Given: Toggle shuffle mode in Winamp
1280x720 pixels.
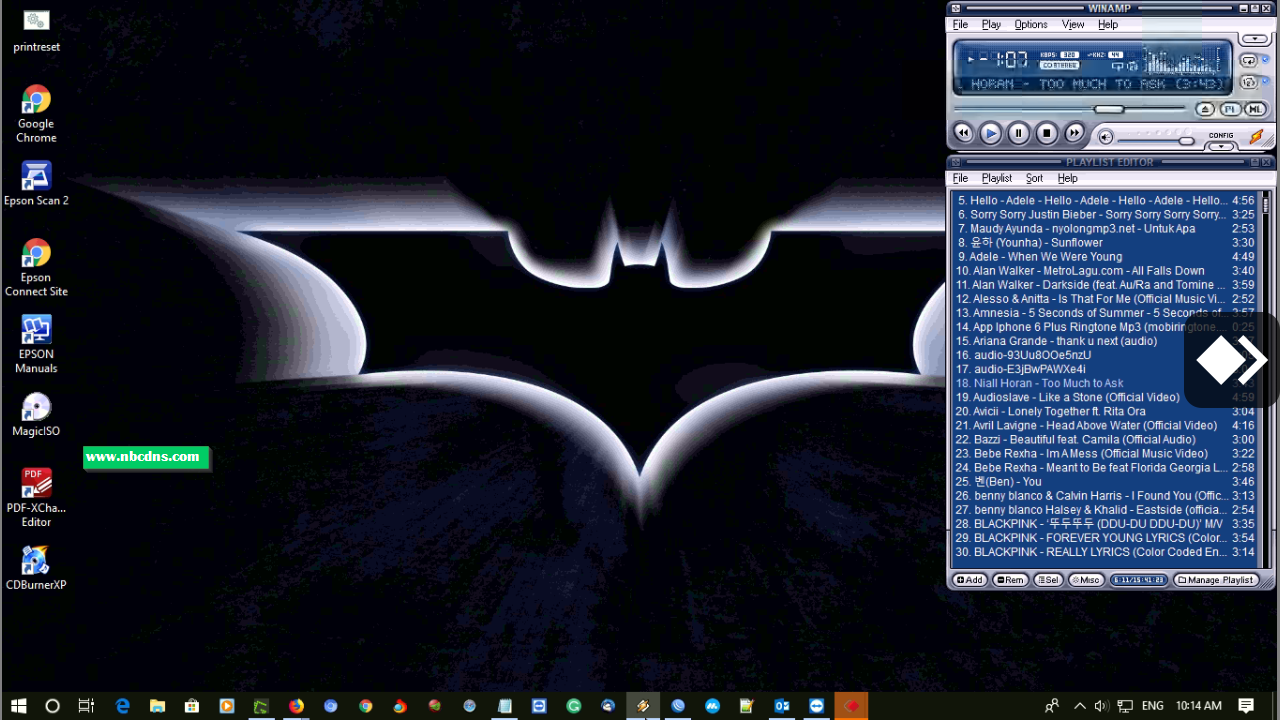Looking at the screenshot, I should [1248, 81].
